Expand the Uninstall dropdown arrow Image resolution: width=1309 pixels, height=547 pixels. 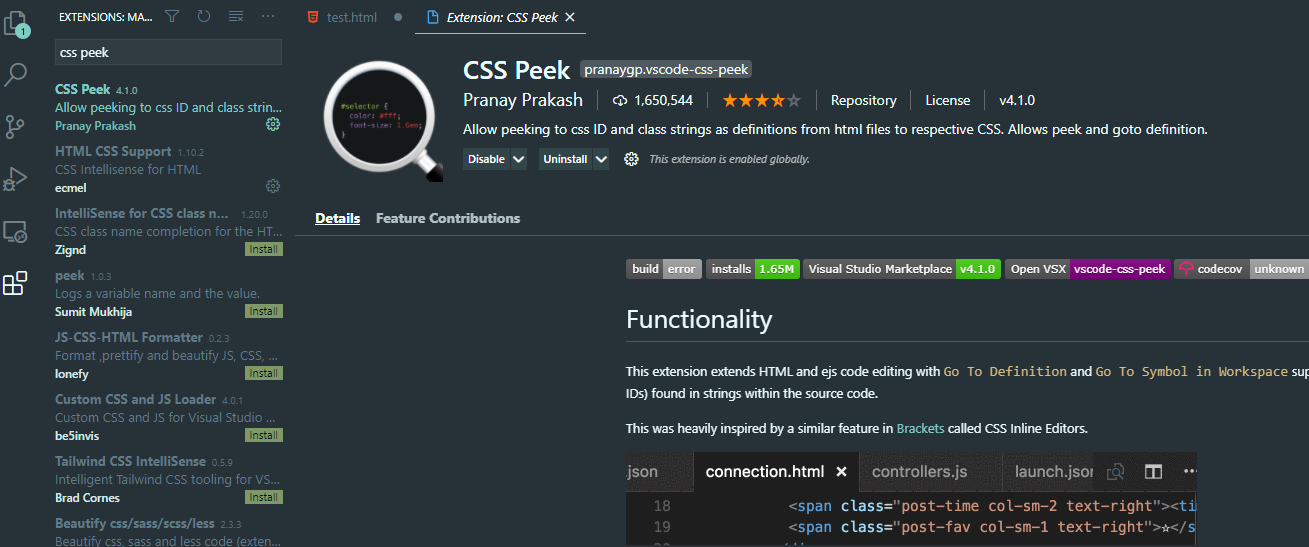point(600,159)
